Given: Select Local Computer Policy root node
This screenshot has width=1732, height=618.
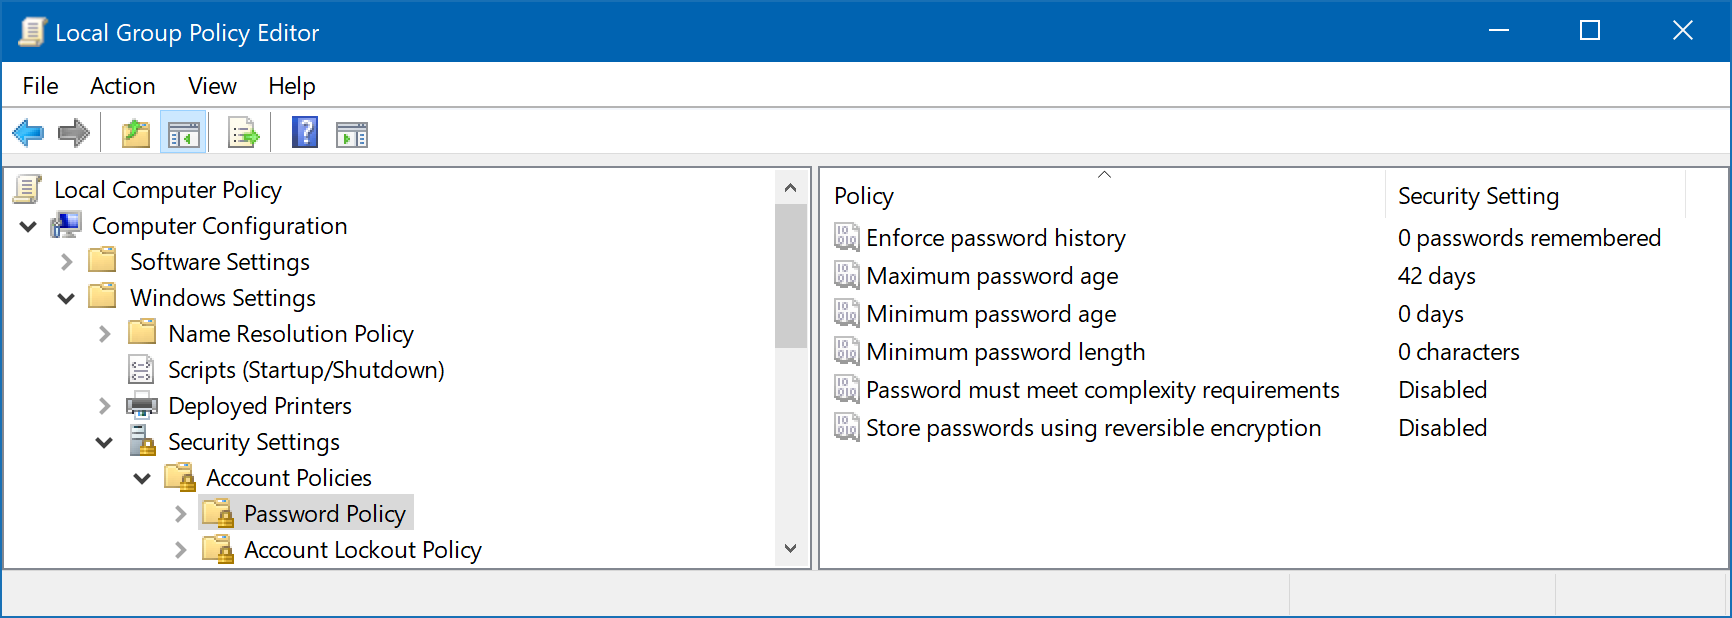Looking at the screenshot, I should [x=168, y=190].
